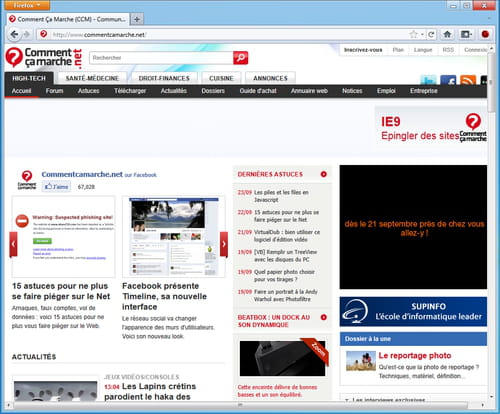Viewport: 500px width, 414px height.
Task: Click the SUPINFO school banner
Action: coord(413,311)
